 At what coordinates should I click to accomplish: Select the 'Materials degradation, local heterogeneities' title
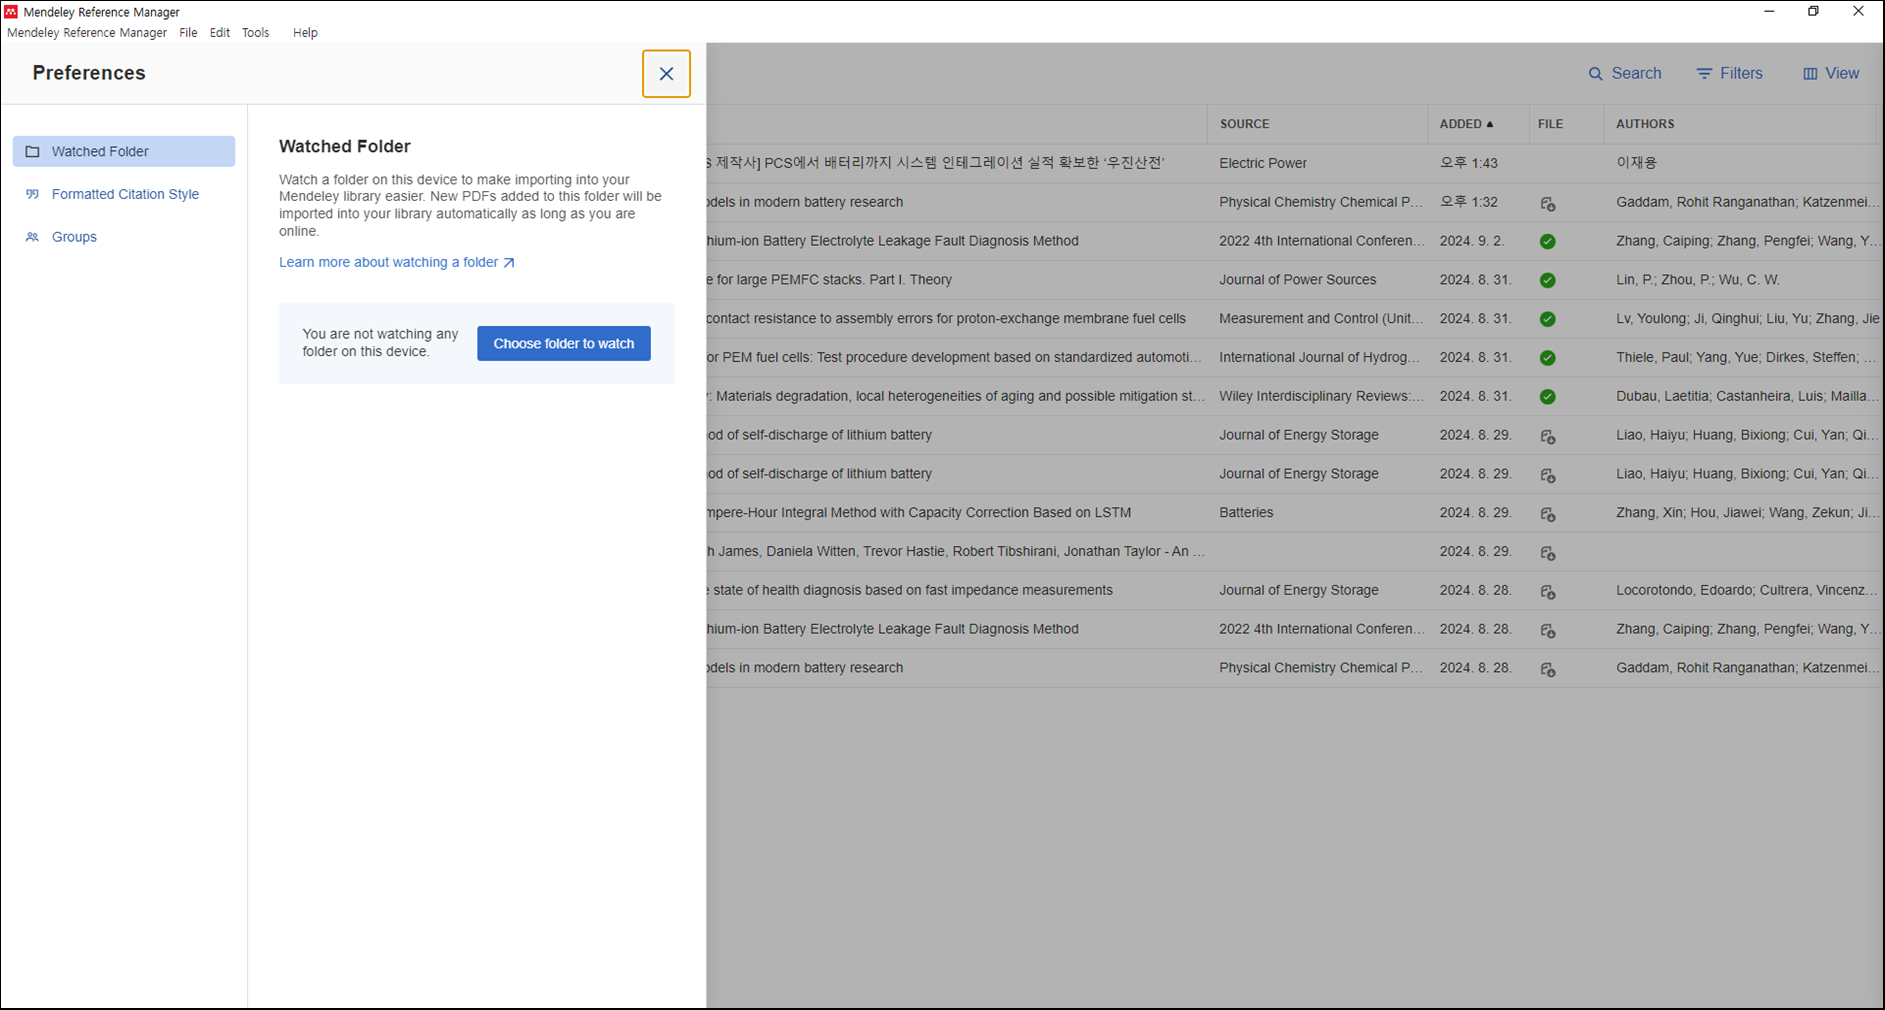click(x=956, y=396)
